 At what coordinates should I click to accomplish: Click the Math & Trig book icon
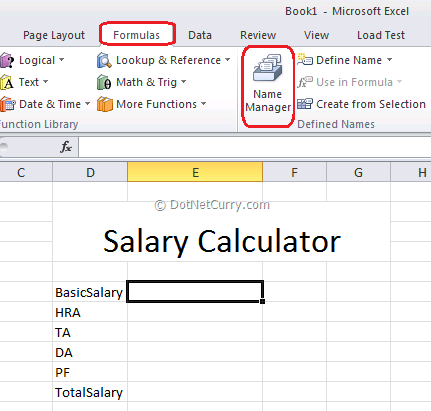point(104,82)
